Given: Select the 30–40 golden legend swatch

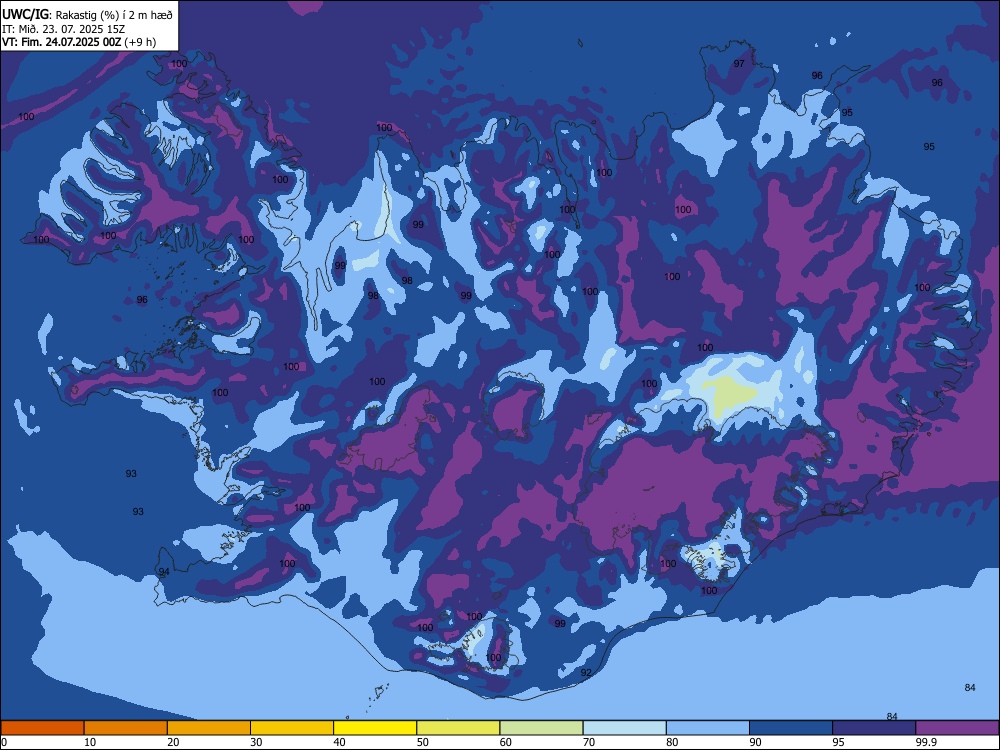Looking at the screenshot, I should pyautogui.click(x=292, y=728).
